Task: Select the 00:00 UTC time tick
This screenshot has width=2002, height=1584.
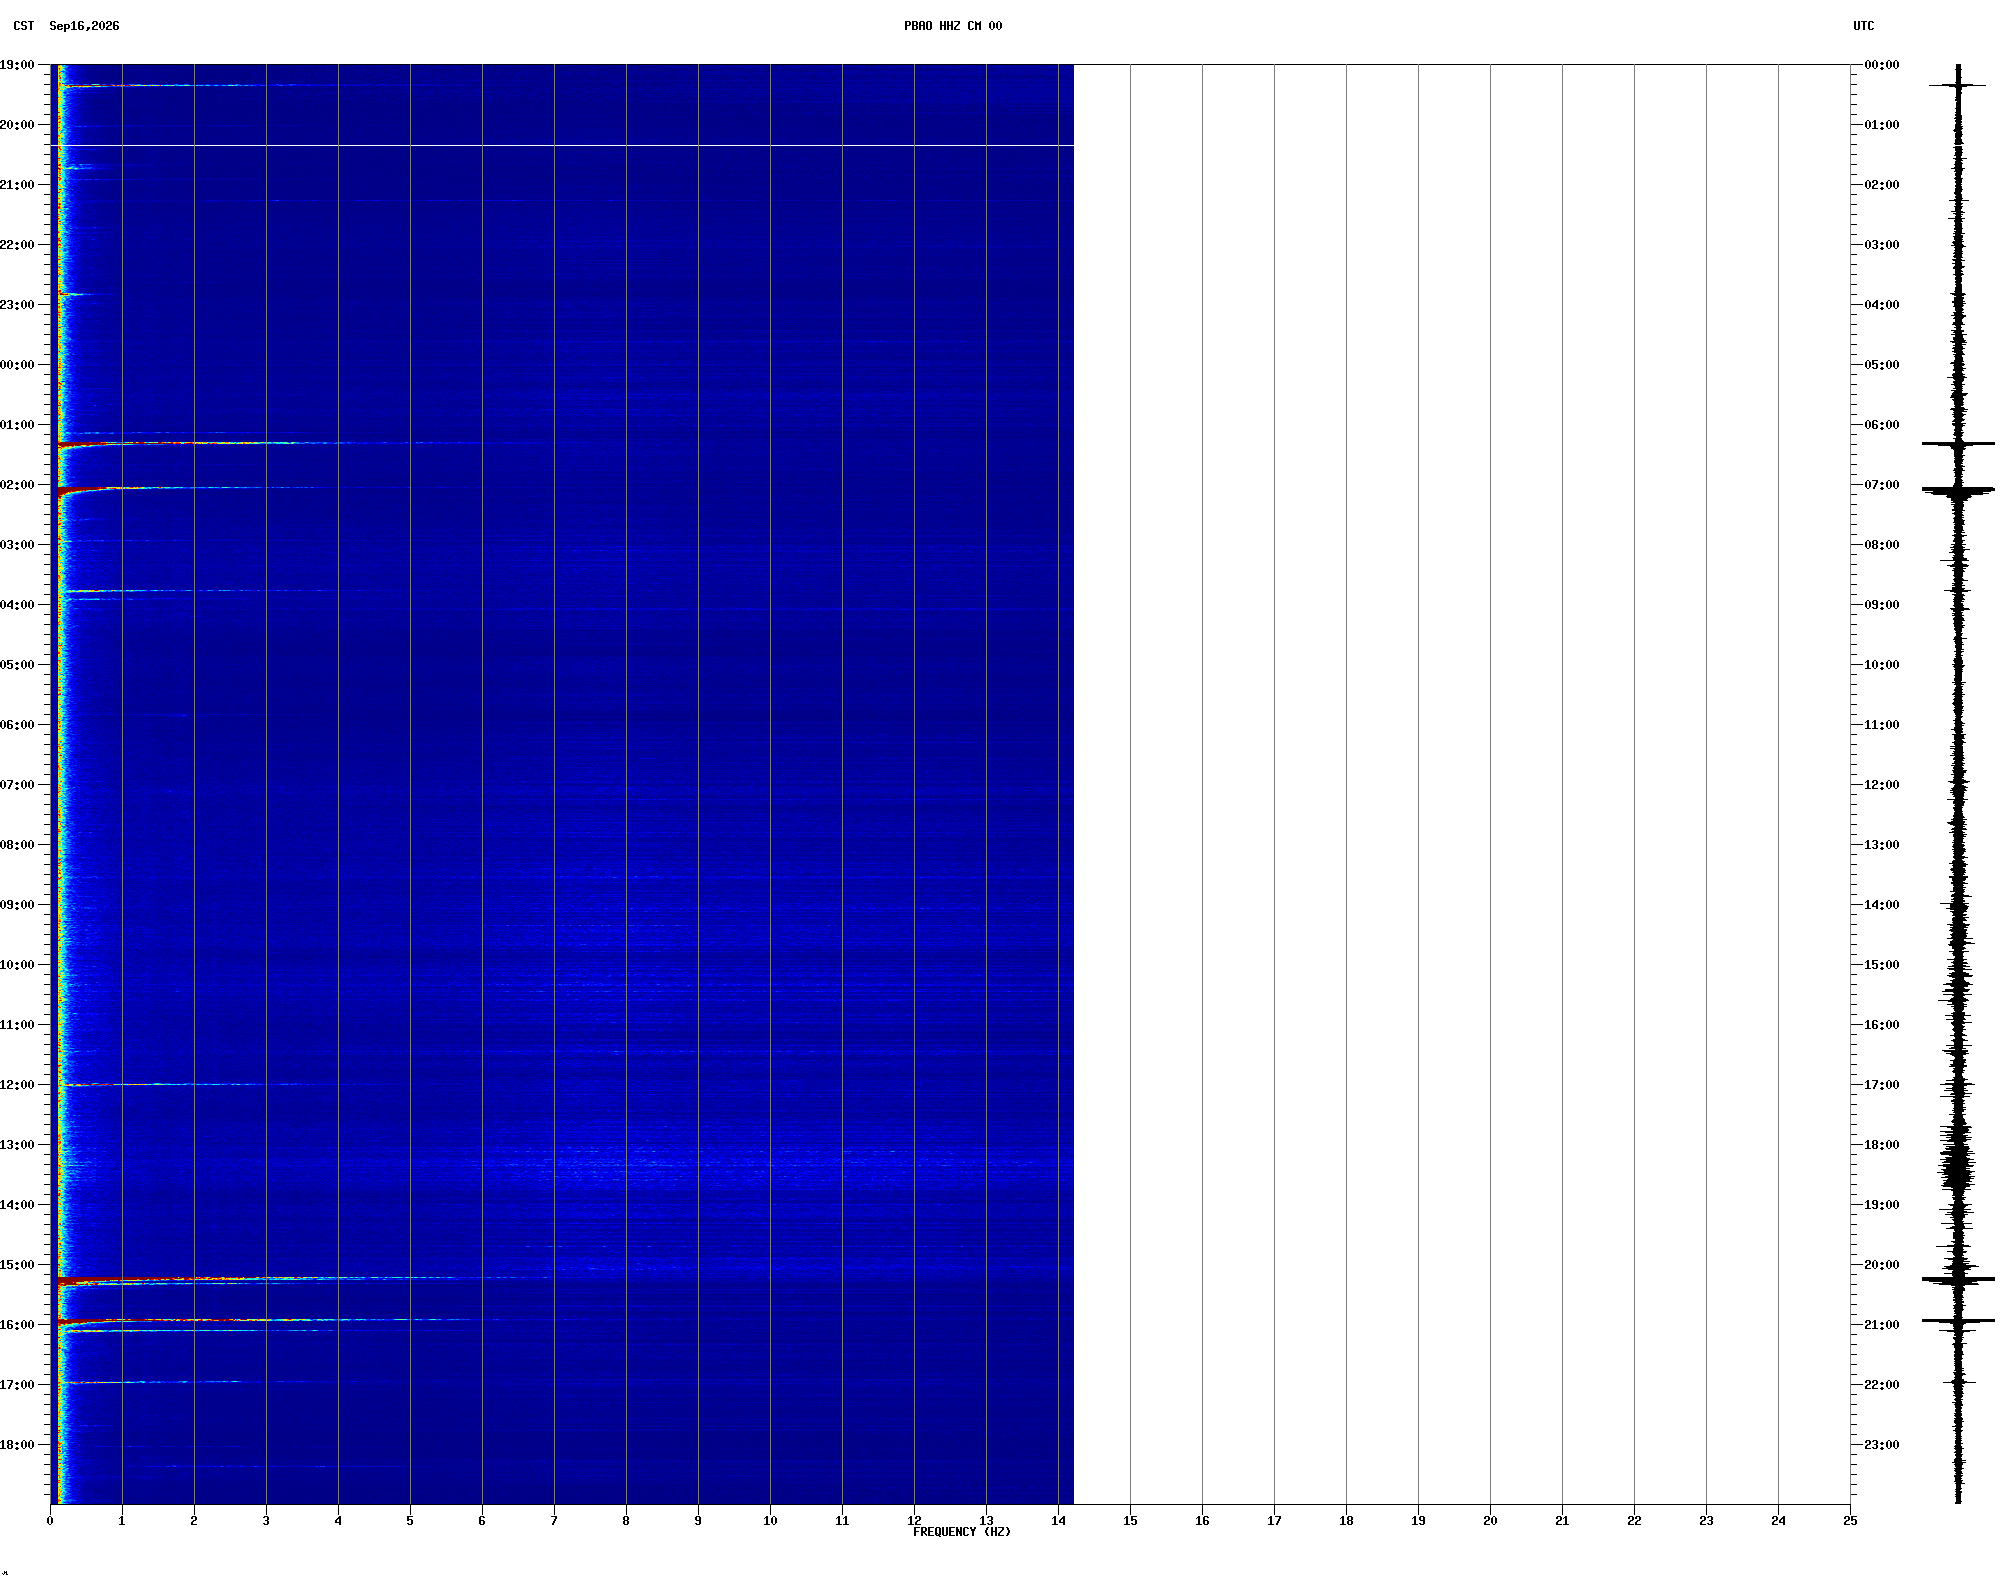Action: point(1881,65)
